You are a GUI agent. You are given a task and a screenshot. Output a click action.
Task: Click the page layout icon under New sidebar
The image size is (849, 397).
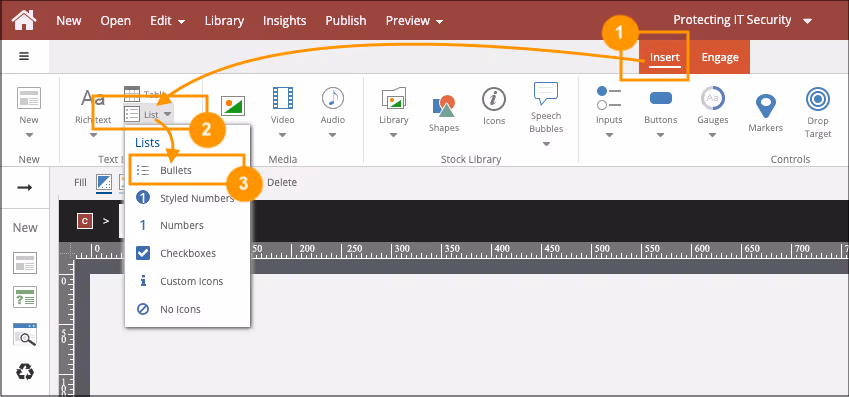(x=25, y=263)
